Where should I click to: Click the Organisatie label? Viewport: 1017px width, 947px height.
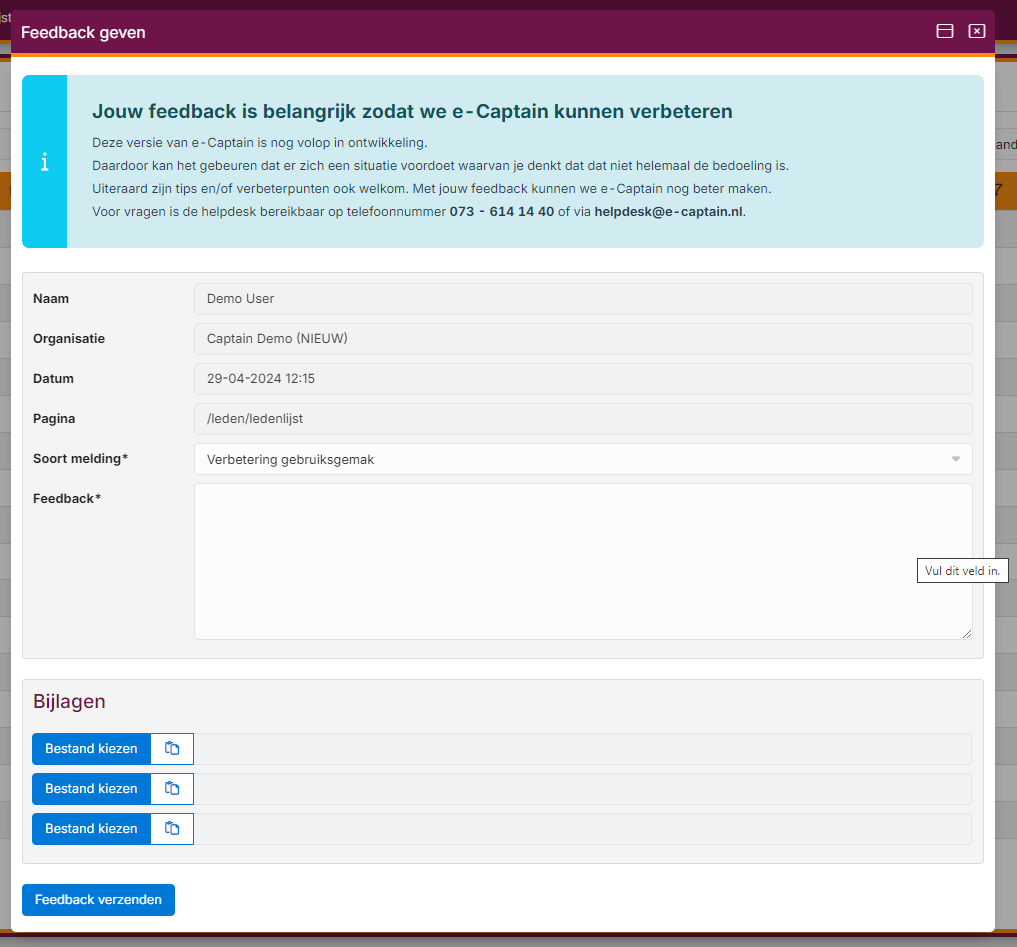(x=69, y=339)
